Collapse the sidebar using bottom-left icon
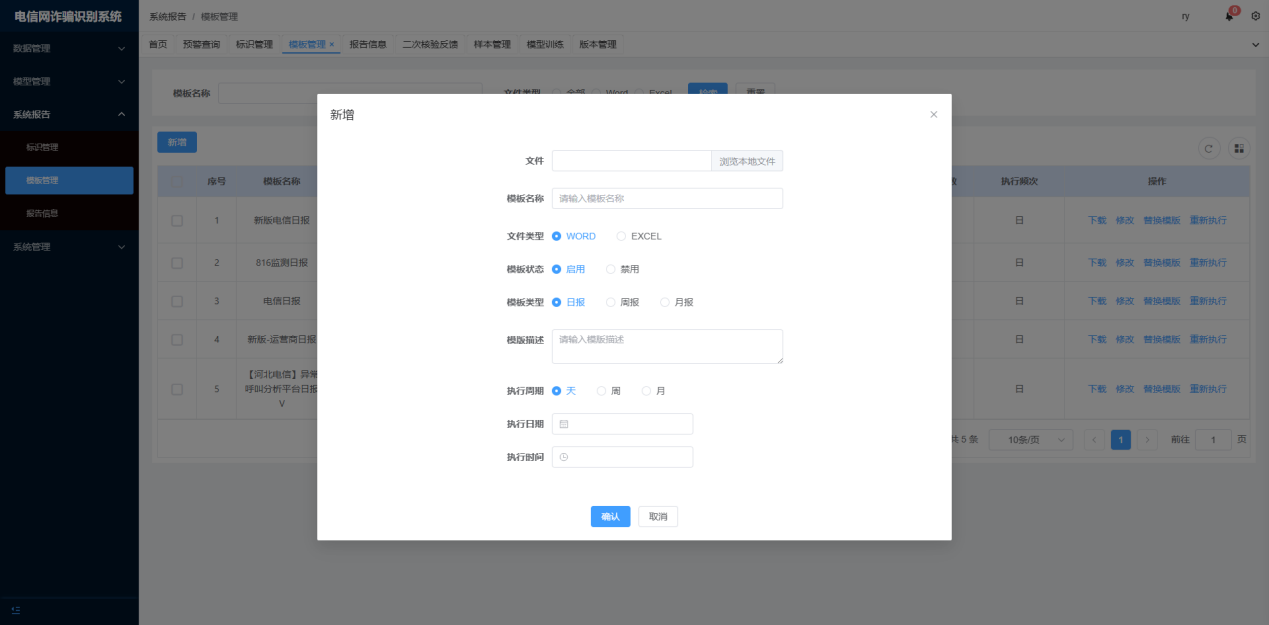 tap(15, 610)
